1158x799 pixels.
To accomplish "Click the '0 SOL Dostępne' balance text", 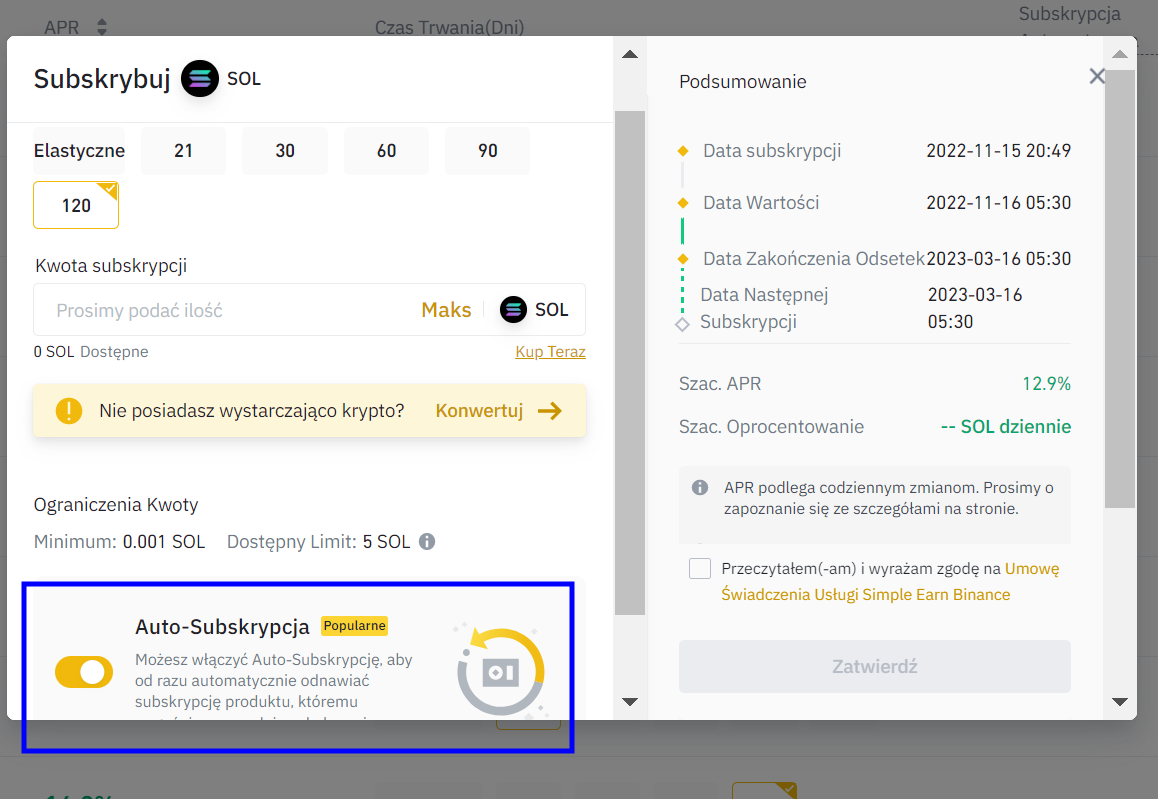I will 91,352.
